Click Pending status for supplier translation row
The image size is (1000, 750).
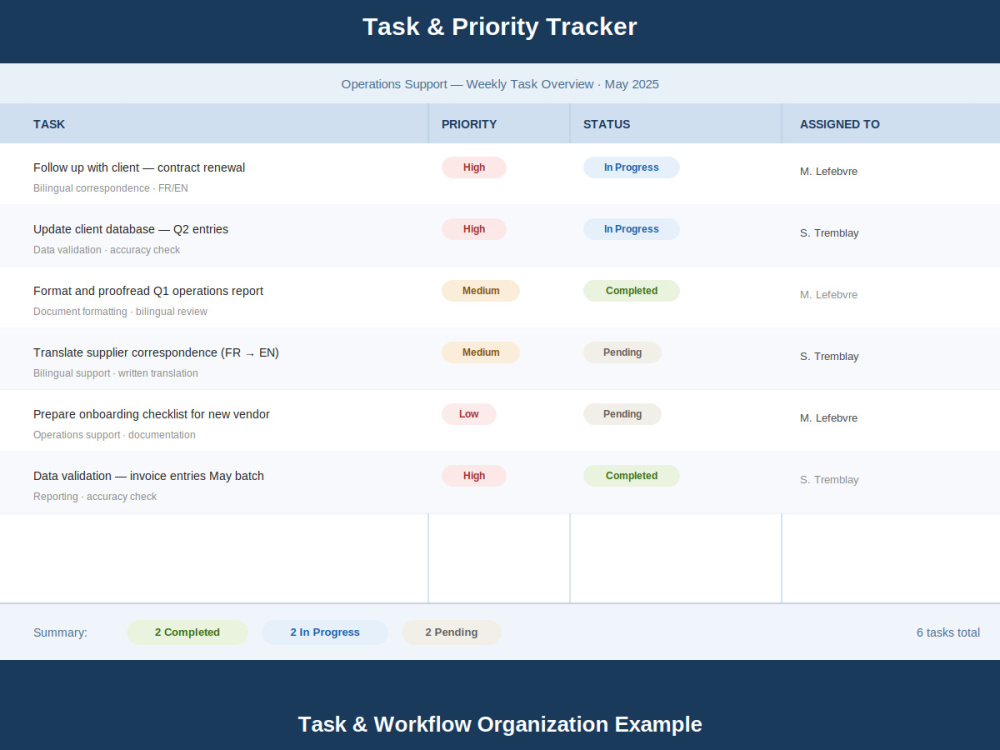pyautogui.click(x=622, y=353)
